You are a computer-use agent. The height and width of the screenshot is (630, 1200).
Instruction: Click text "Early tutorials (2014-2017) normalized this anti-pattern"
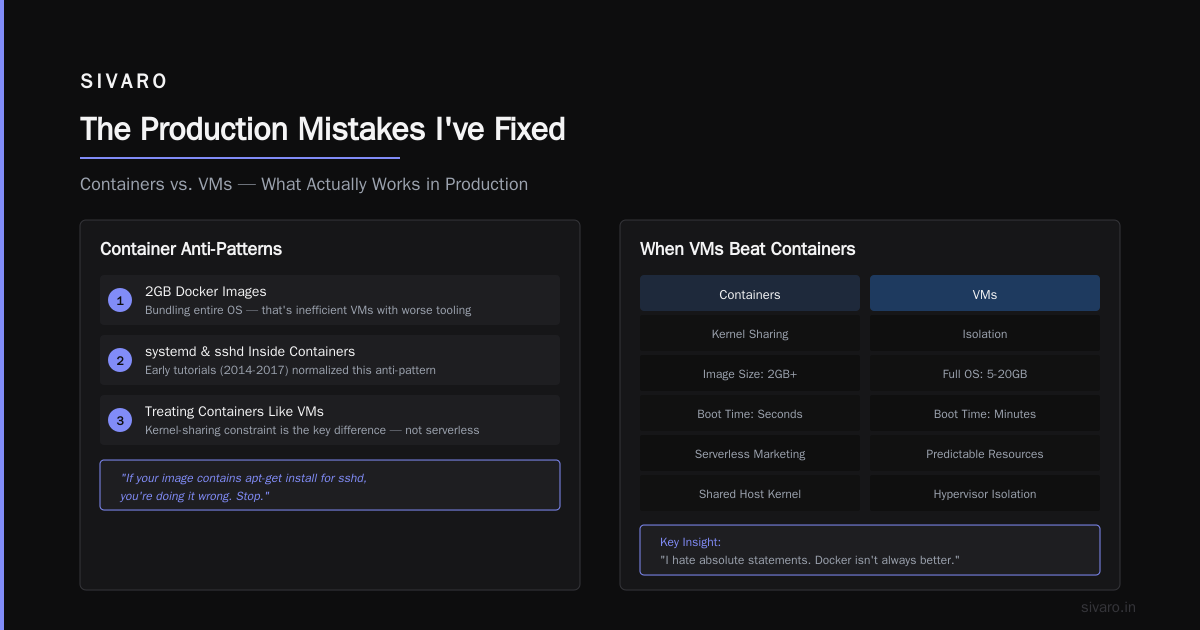(290, 370)
